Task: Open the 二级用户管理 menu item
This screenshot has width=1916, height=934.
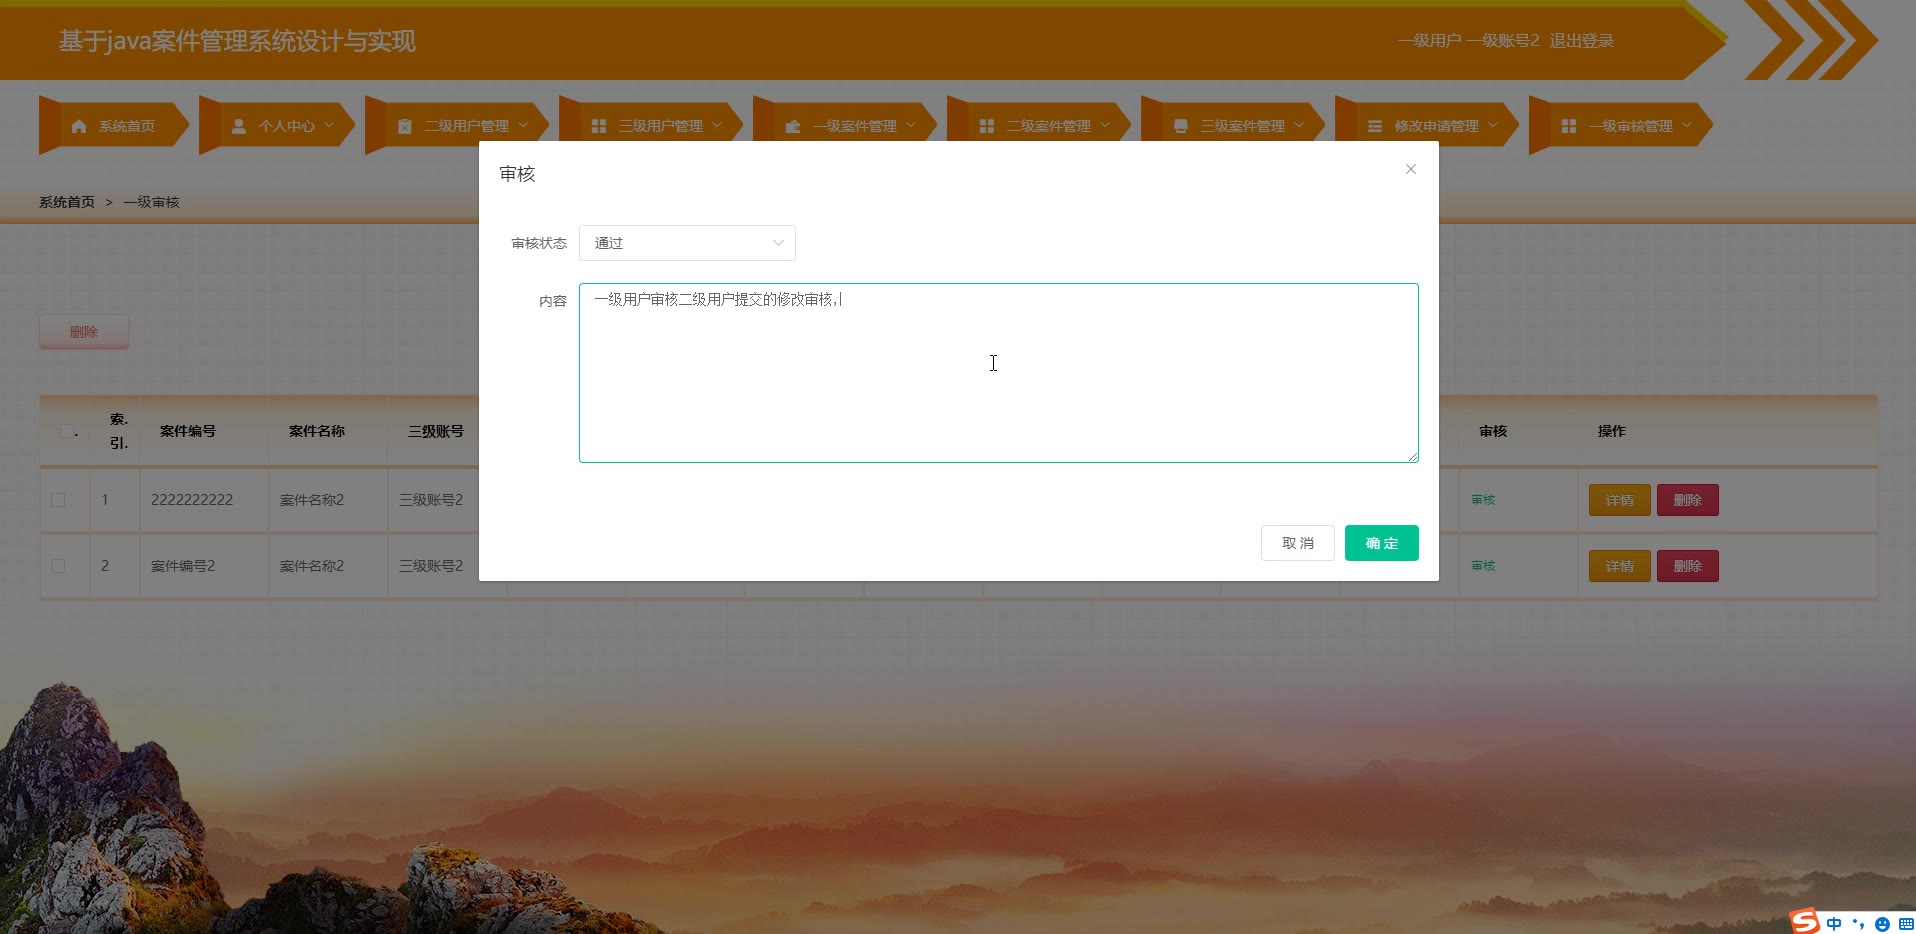Action: pos(458,126)
